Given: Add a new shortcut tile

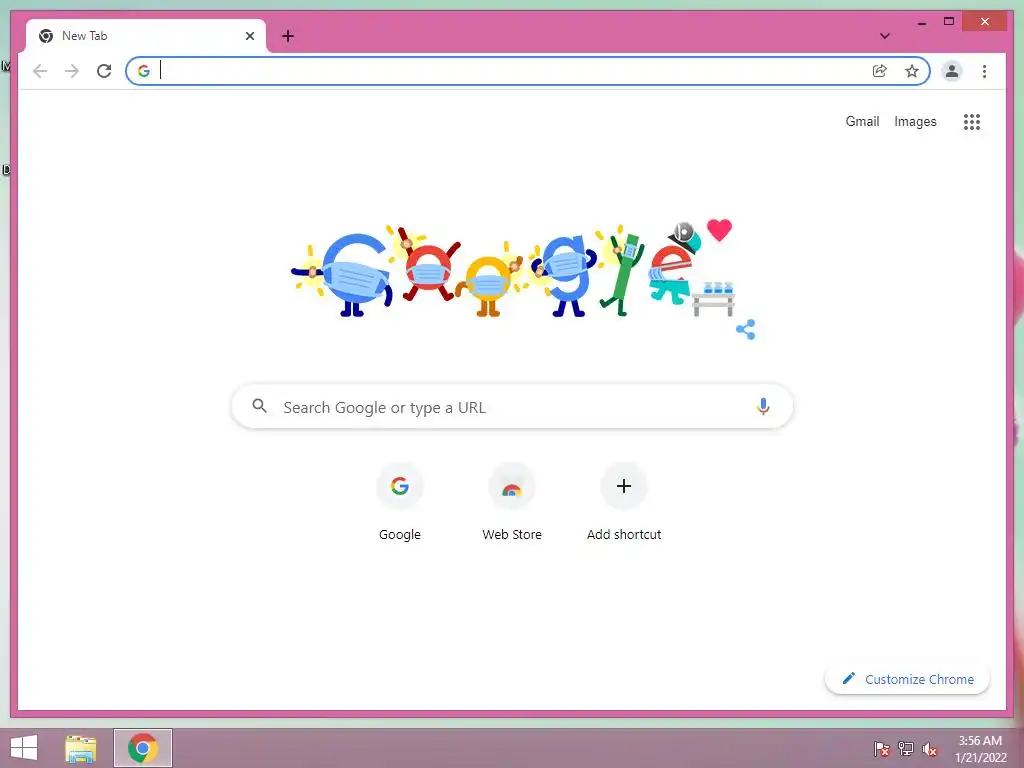Looking at the screenshot, I should coord(624,502).
